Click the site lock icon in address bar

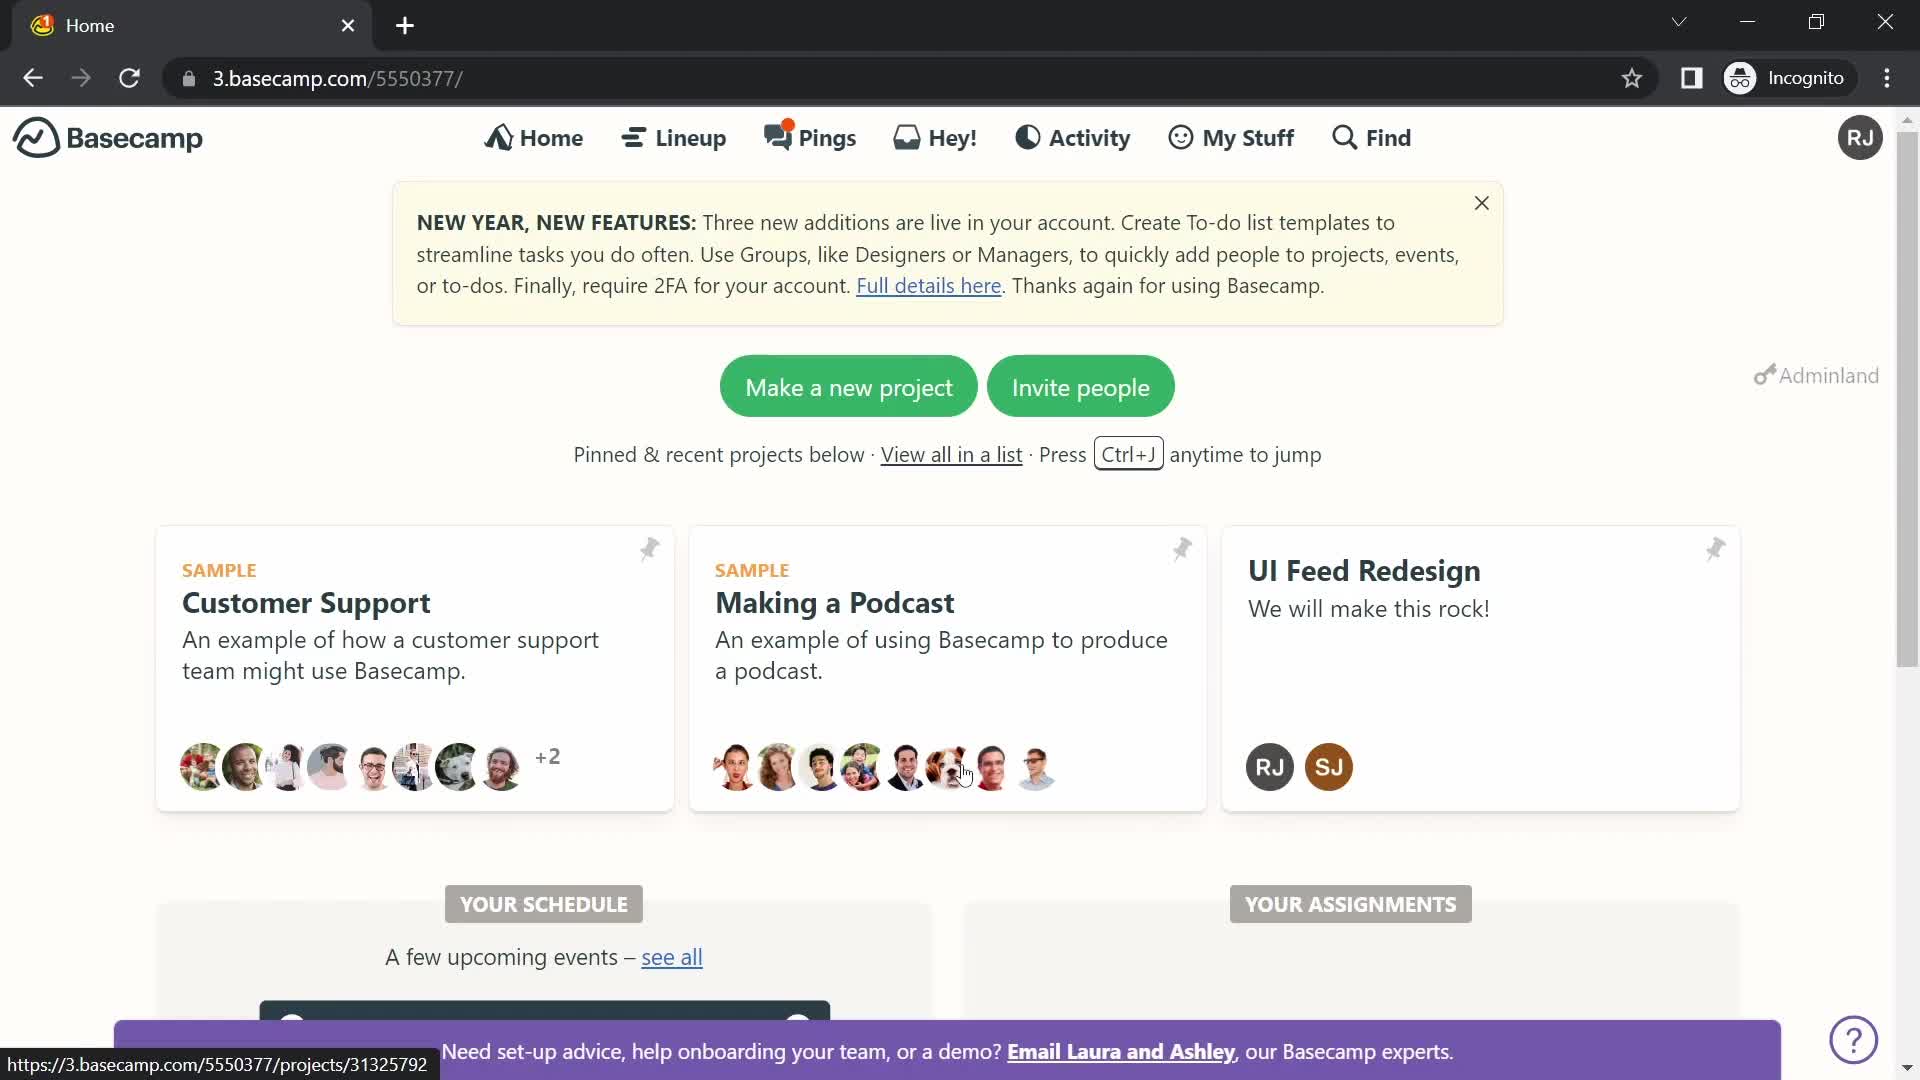click(188, 78)
